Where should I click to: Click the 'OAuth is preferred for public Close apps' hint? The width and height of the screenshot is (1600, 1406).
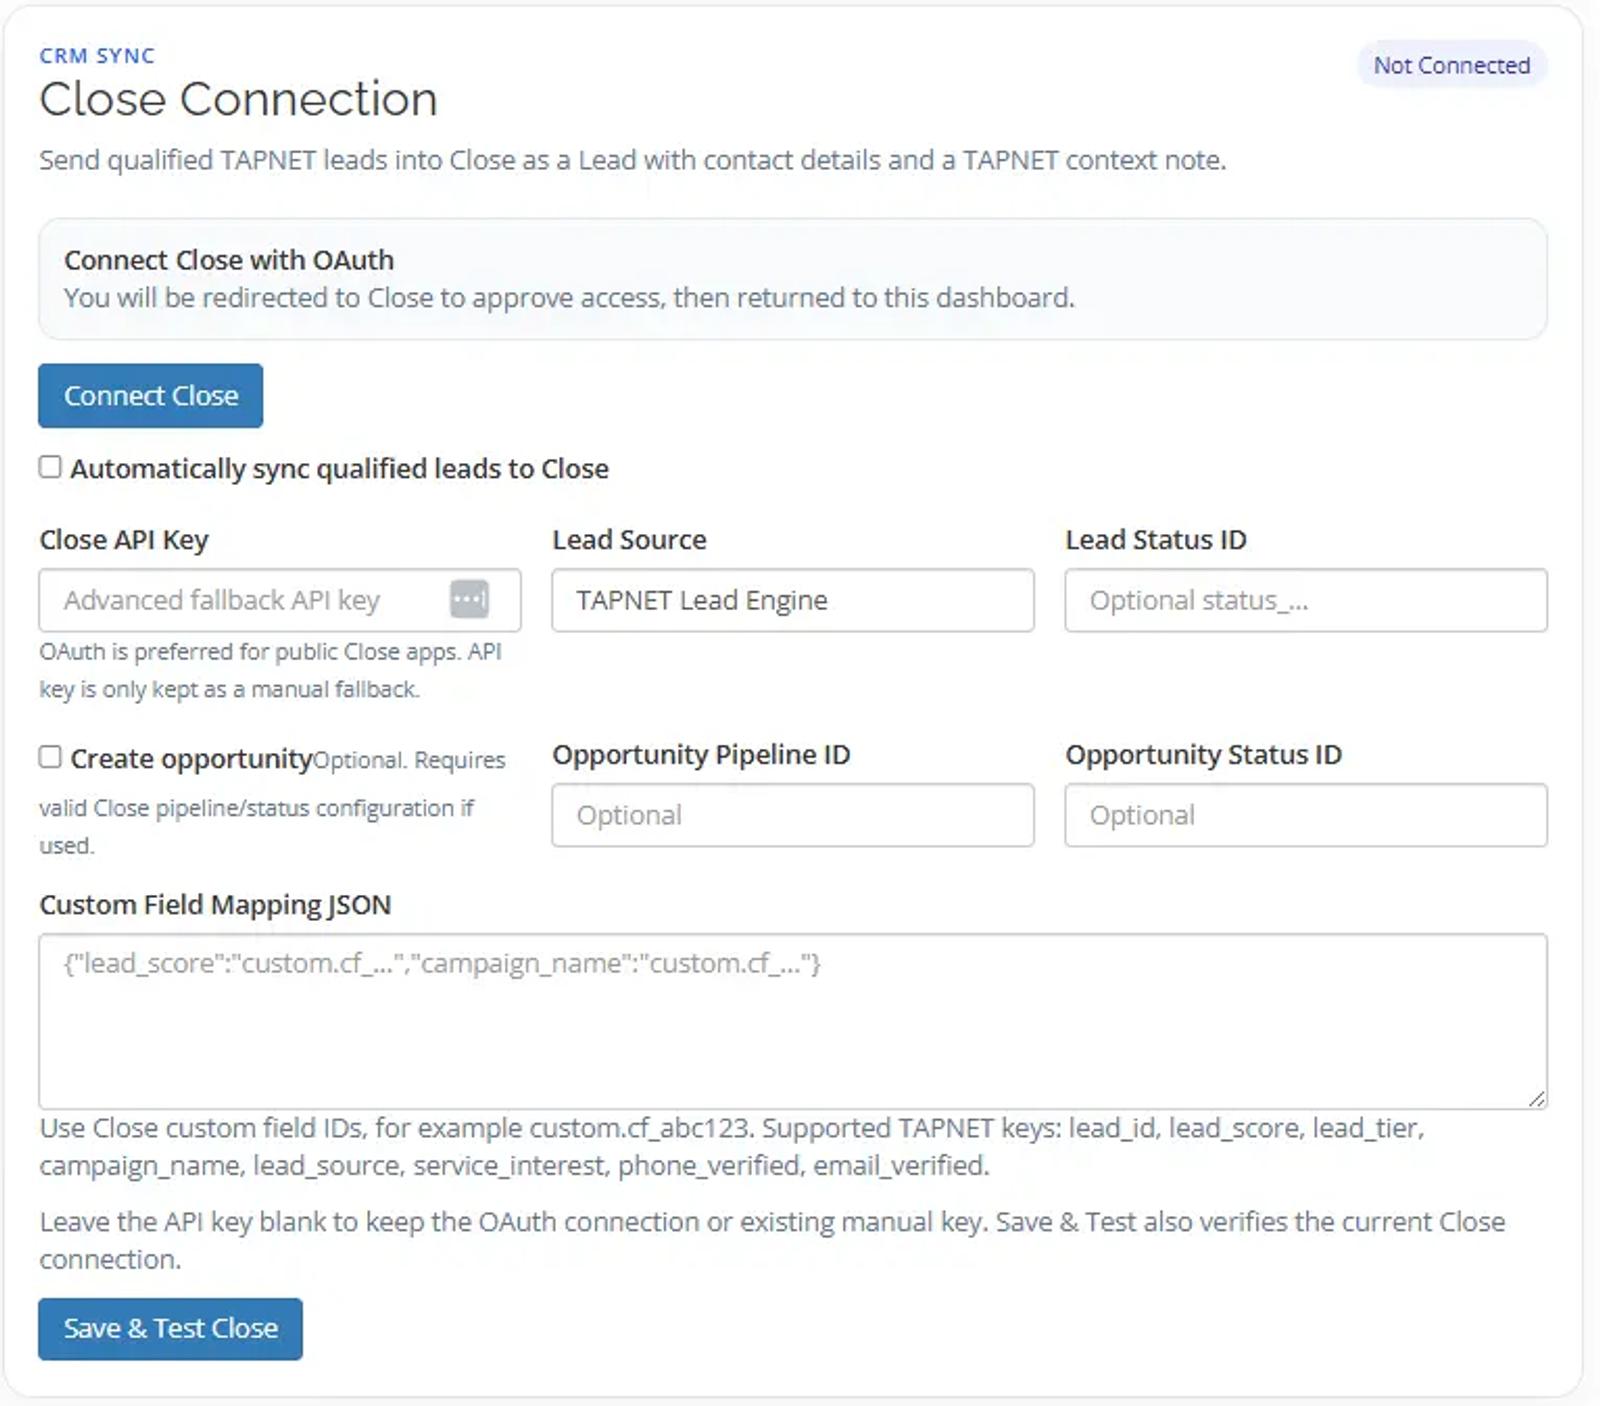point(270,670)
